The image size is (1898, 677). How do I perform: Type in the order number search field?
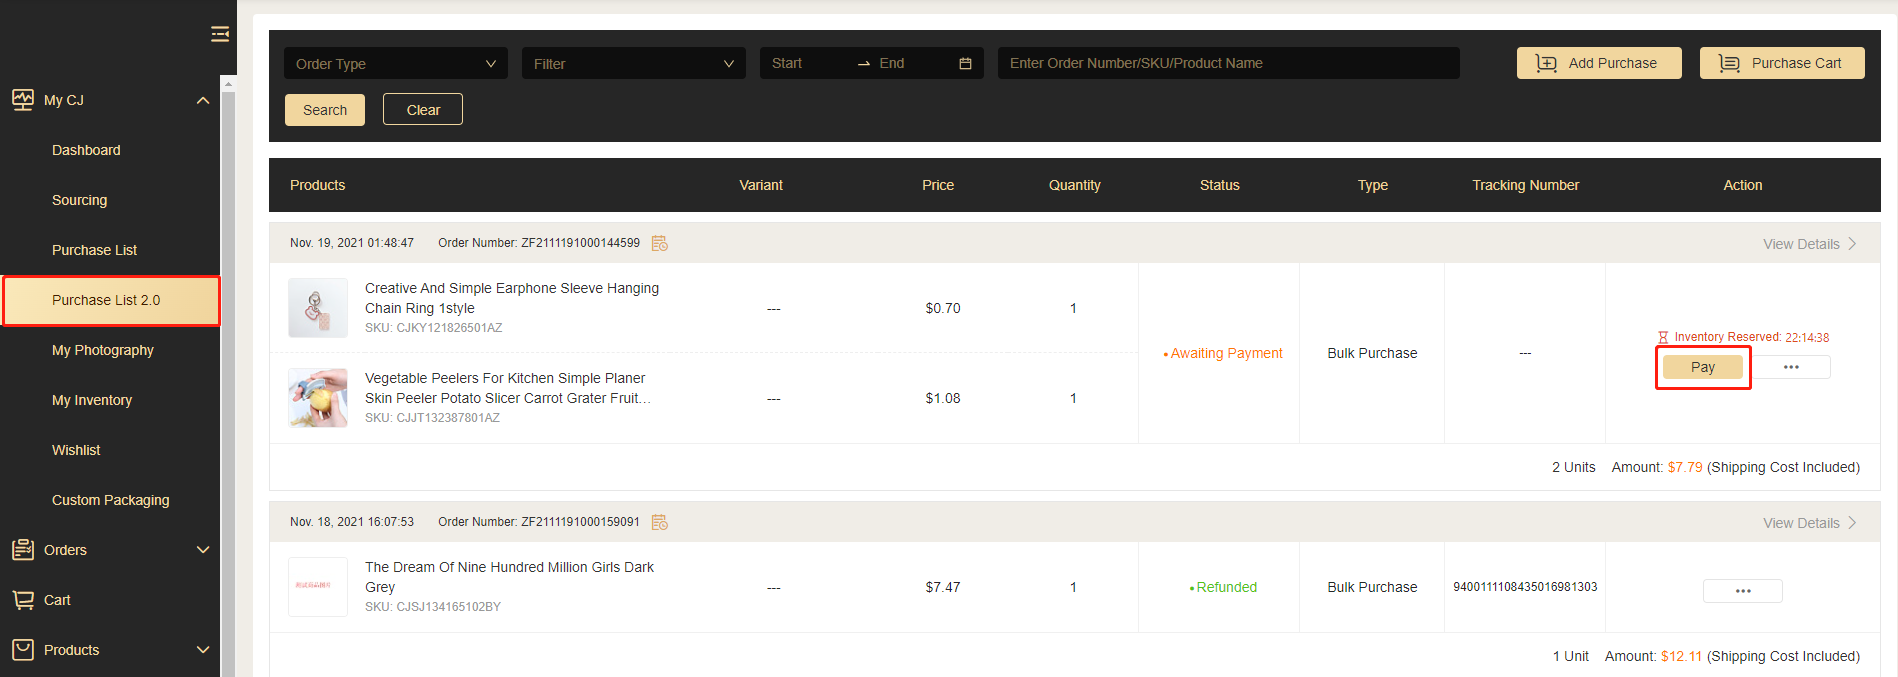pyautogui.click(x=1228, y=63)
